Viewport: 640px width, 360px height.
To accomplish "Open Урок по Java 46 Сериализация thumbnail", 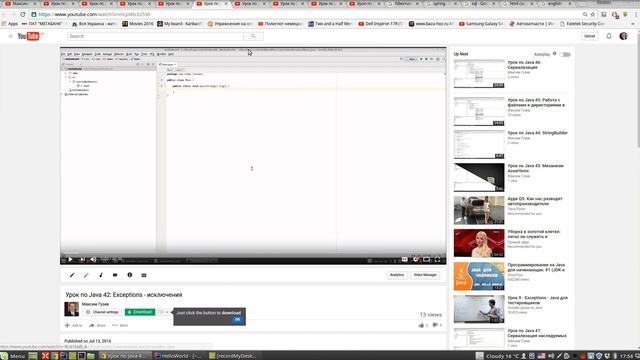I will [479, 73].
